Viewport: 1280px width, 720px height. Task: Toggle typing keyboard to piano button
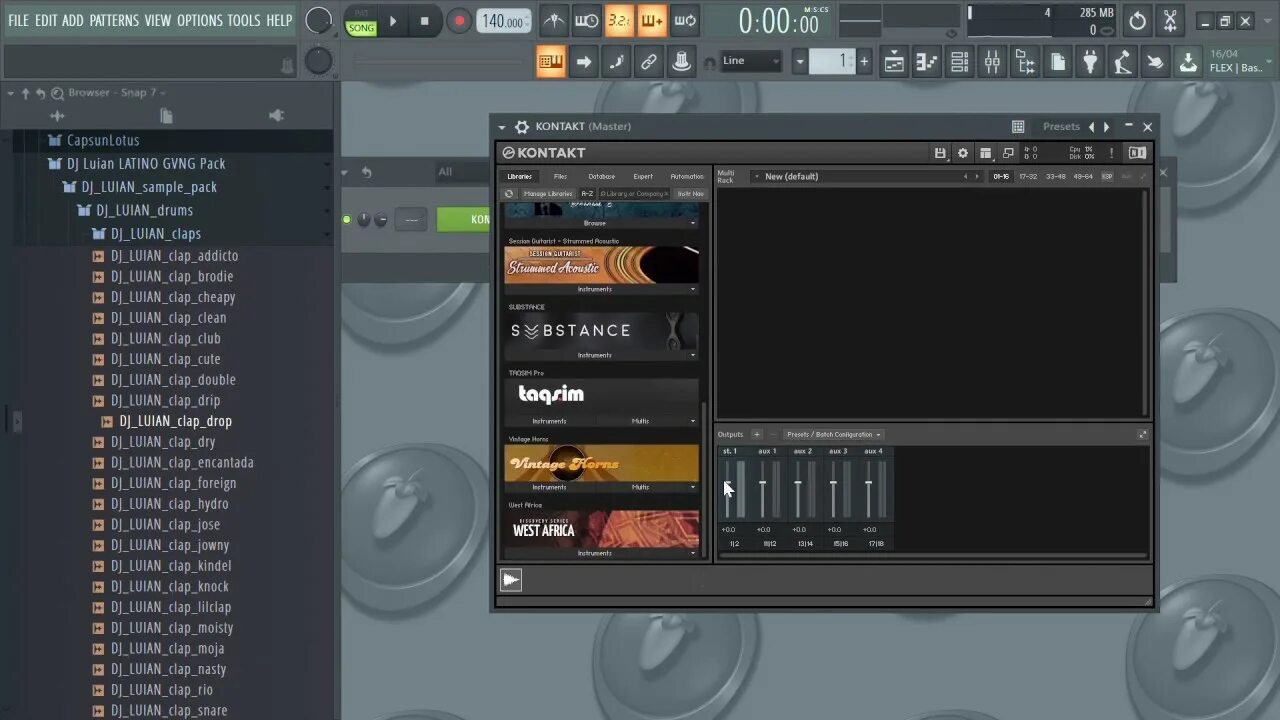click(x=551, y=62)
